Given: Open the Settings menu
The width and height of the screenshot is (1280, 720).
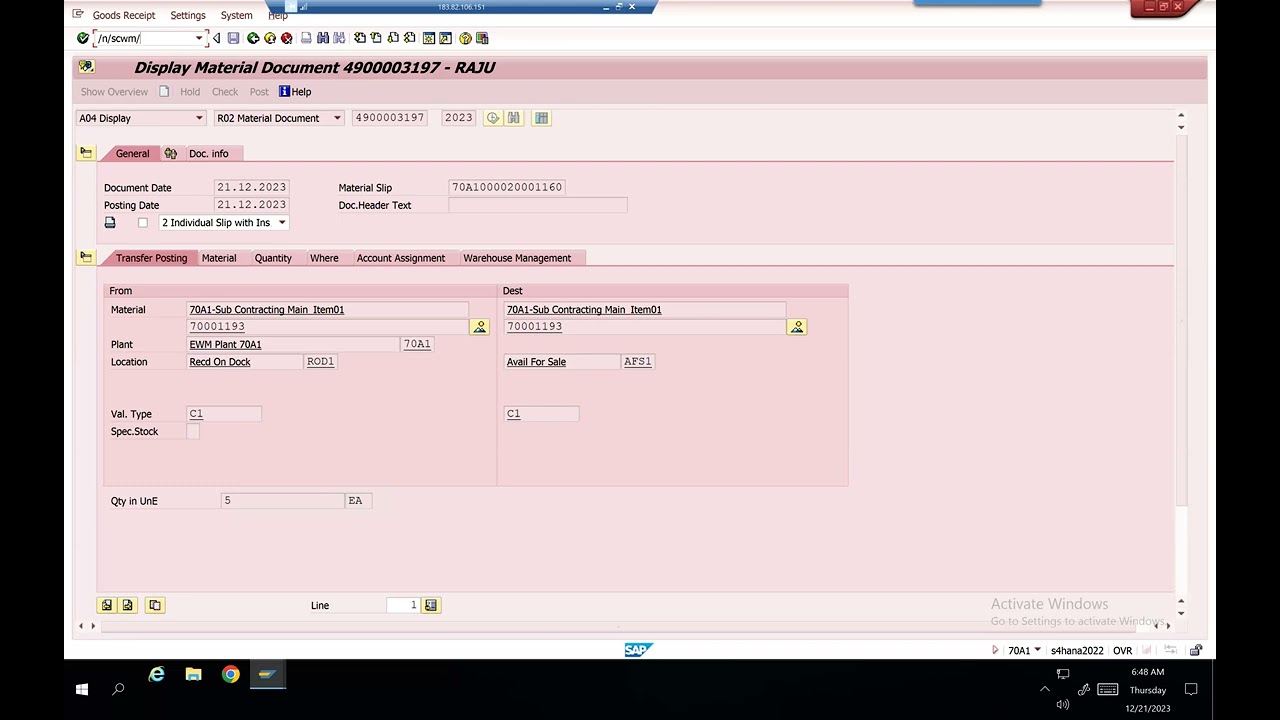Looking at the screenshot, I should coord(188,15).
